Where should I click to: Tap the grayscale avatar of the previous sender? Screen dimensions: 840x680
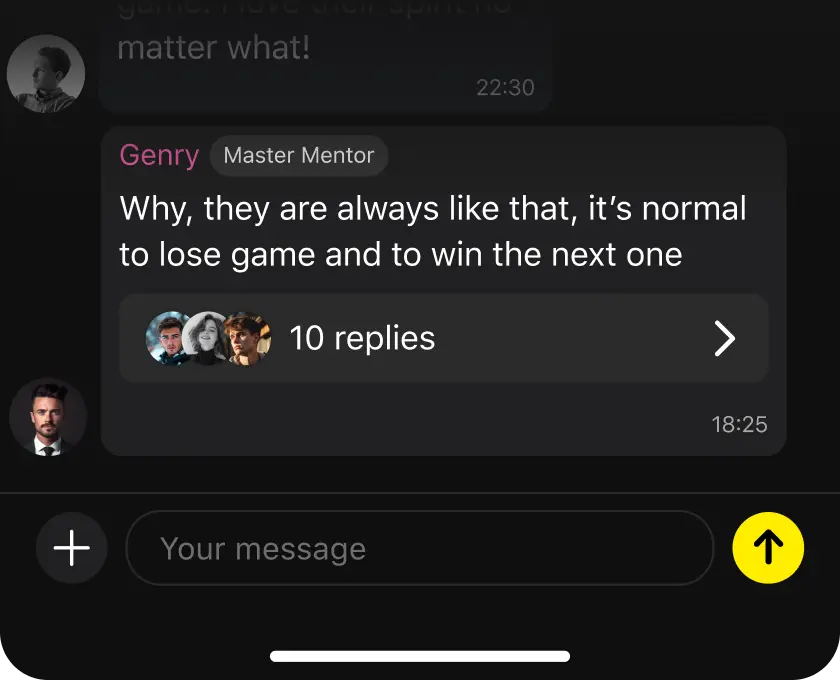tap(46, 73)
